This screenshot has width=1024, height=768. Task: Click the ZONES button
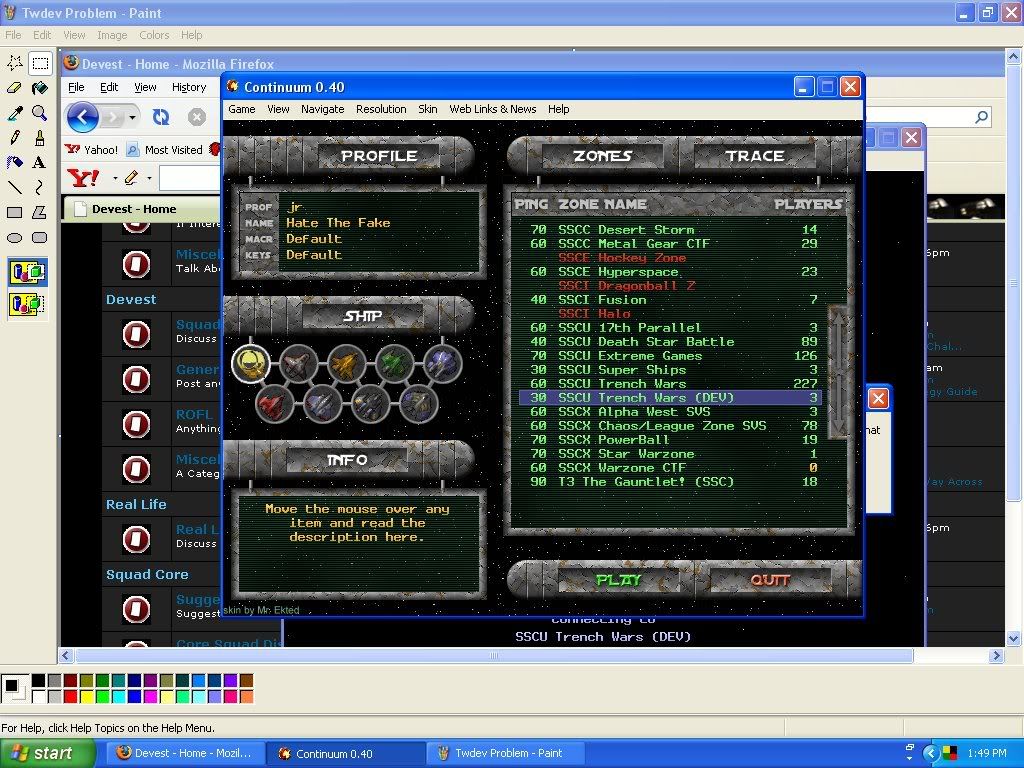602,155
